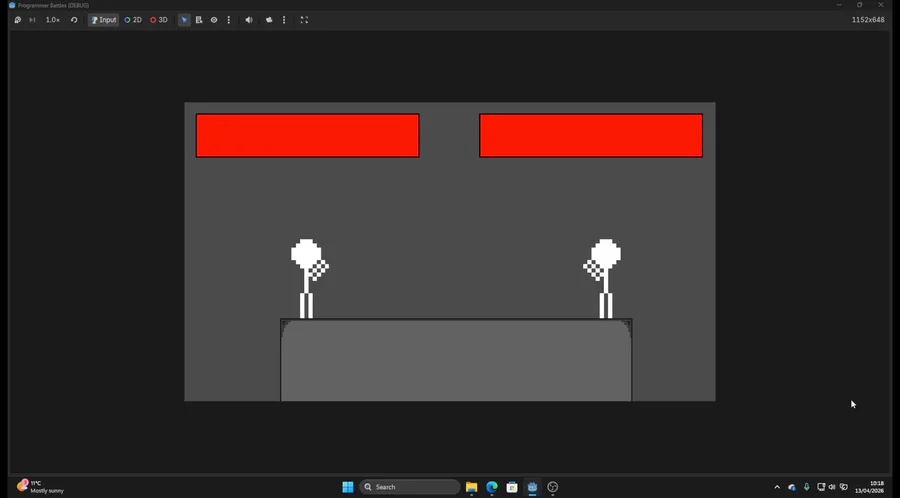Click the taskbar Search box
This screenshot has width=900, height=498.
pyautogui.click(x=410, y=487)
